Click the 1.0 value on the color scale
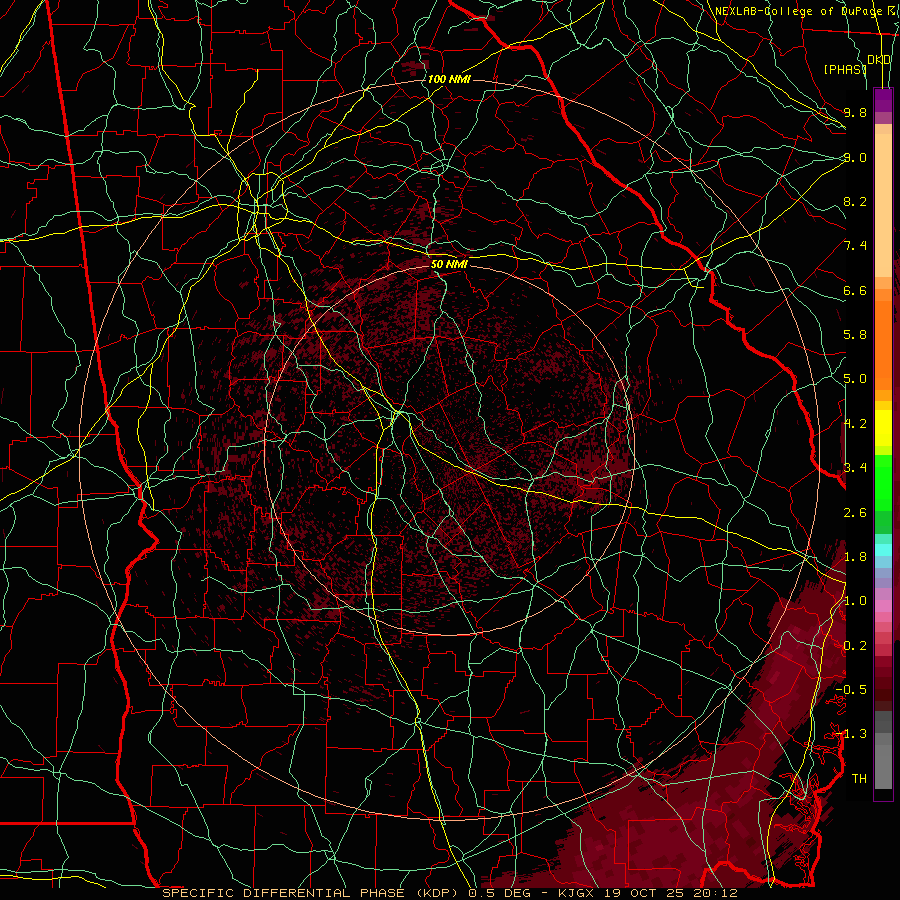Screen dimensions: 900x900 pyautogui.click(x=855, y=601)
